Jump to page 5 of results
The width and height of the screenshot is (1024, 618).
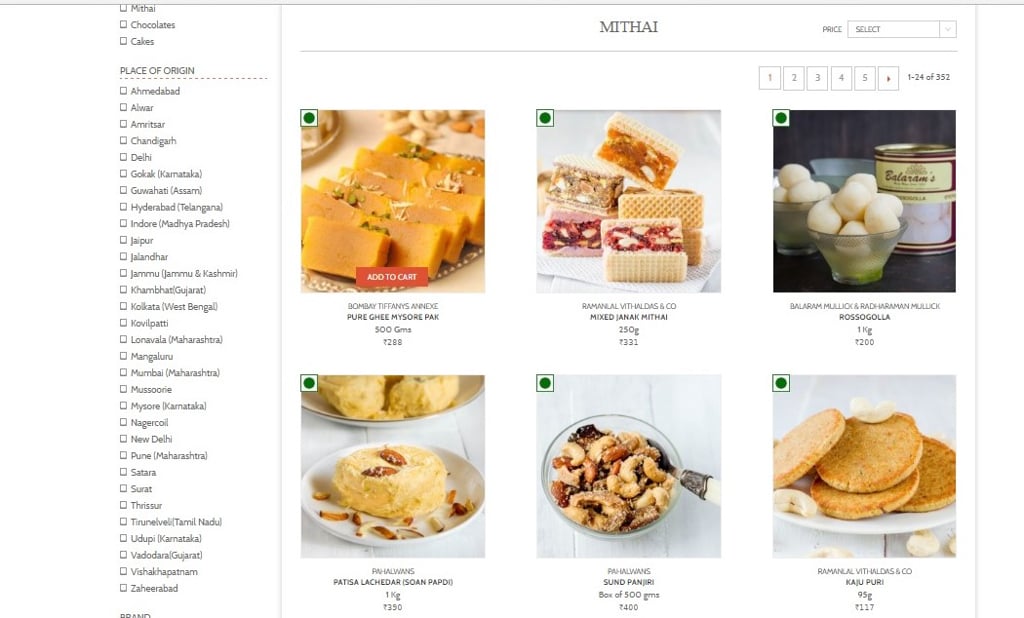[x=865, y=78]
